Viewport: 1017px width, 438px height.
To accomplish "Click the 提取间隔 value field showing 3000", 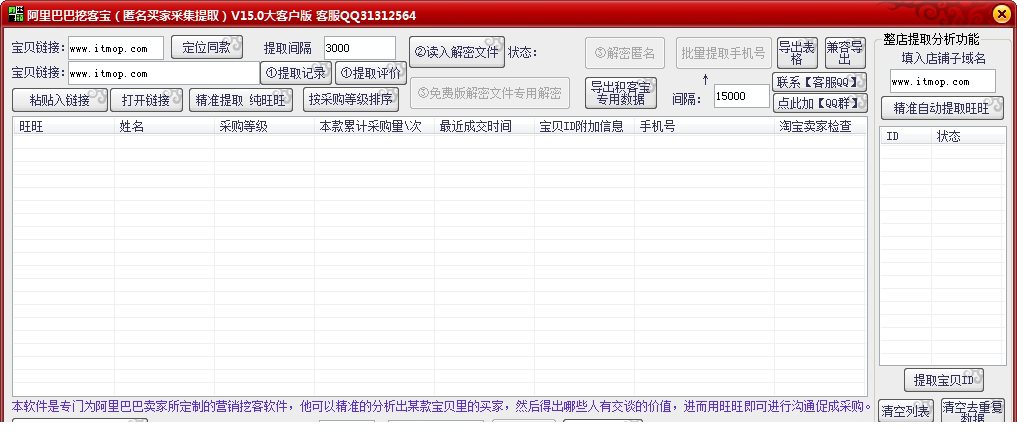I will 360,48.
